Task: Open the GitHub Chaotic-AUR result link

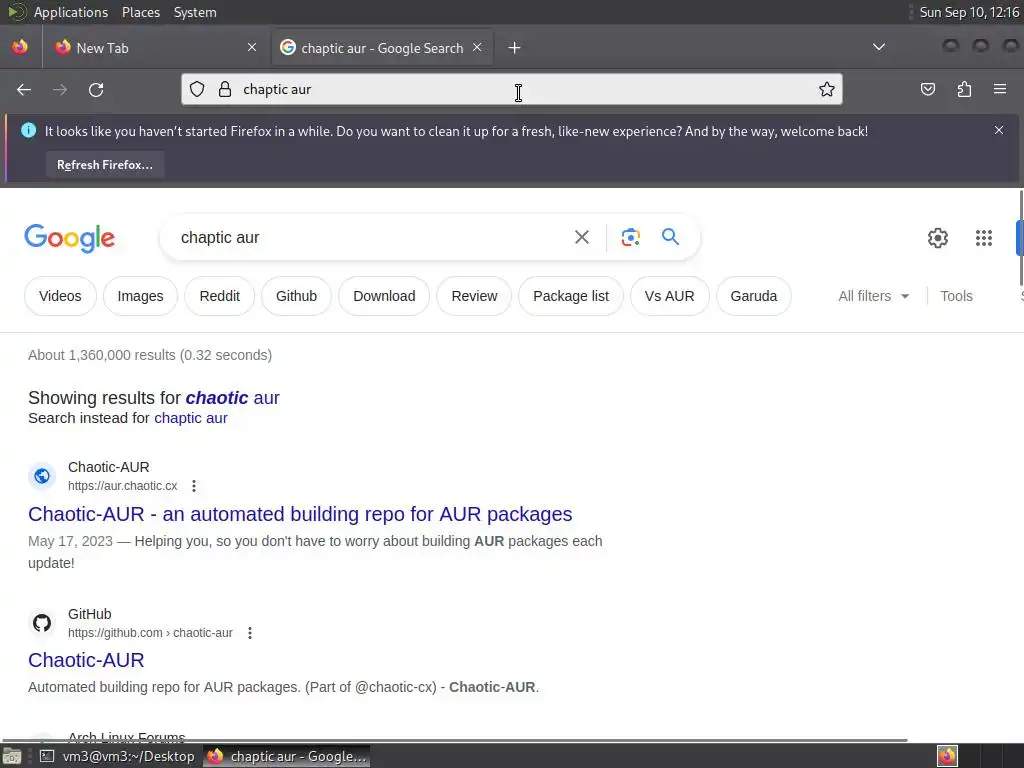Action: (86, 660)
